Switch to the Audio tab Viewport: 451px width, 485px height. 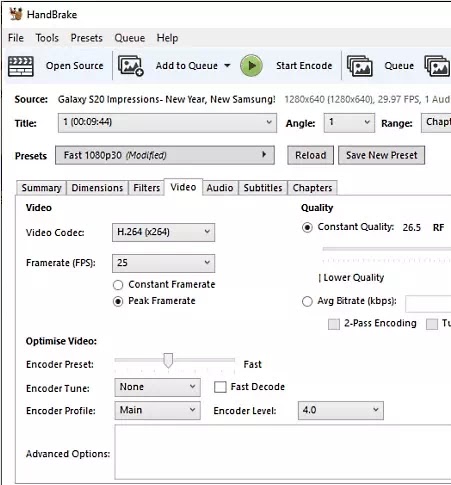[x=220, y=188]
